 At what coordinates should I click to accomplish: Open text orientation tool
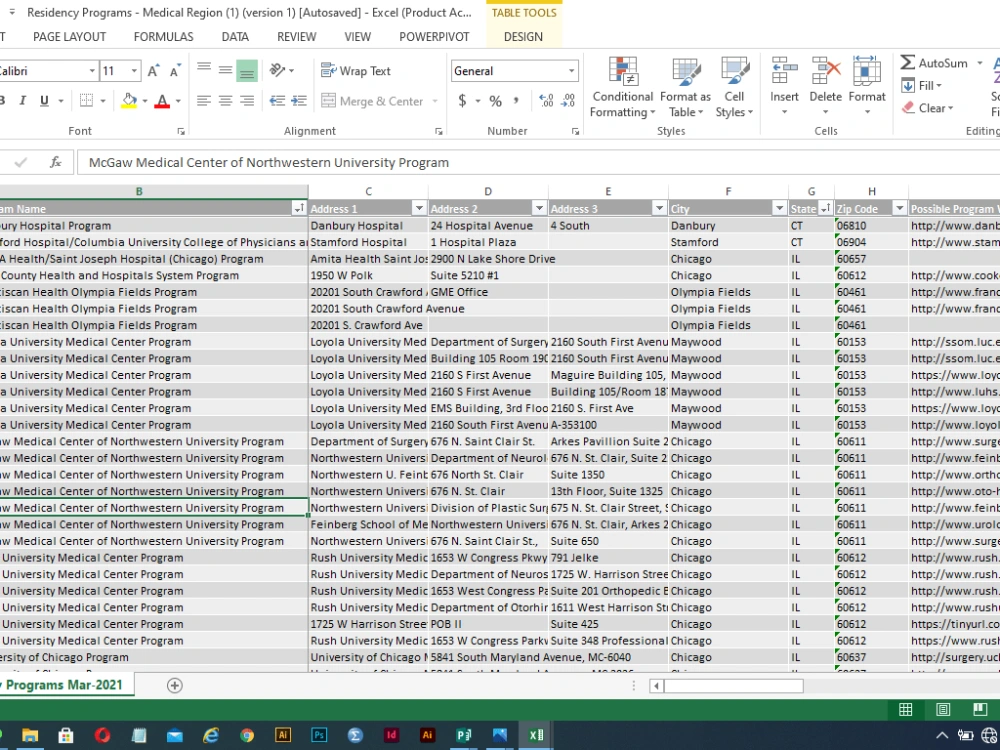click(277, 70)
